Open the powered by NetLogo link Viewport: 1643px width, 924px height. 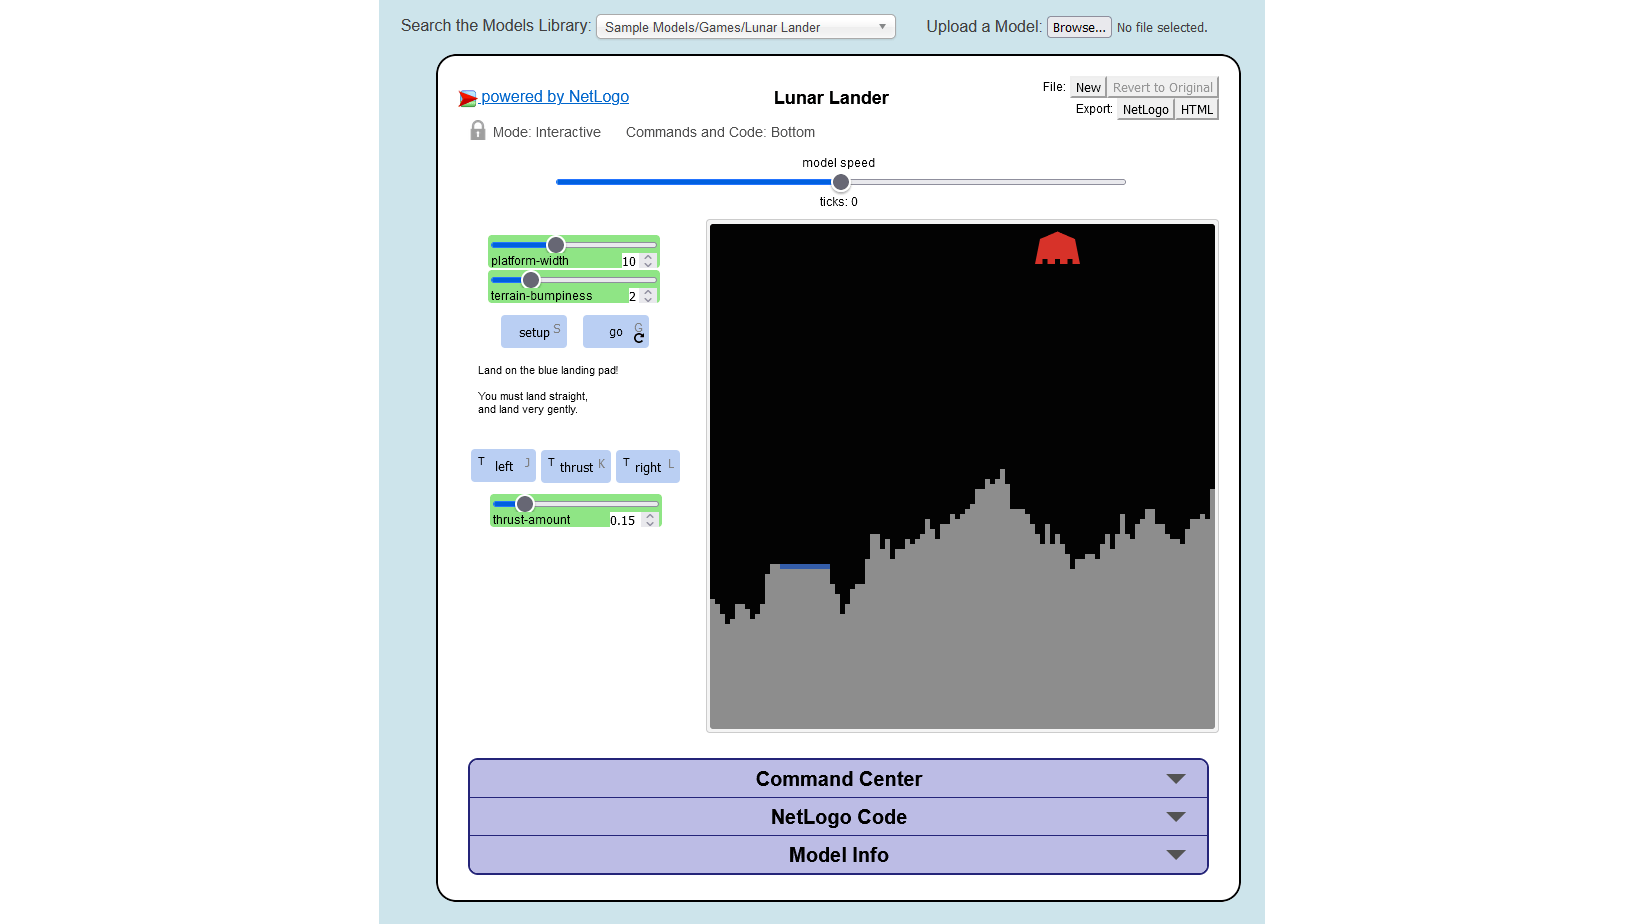pos(555,96)
